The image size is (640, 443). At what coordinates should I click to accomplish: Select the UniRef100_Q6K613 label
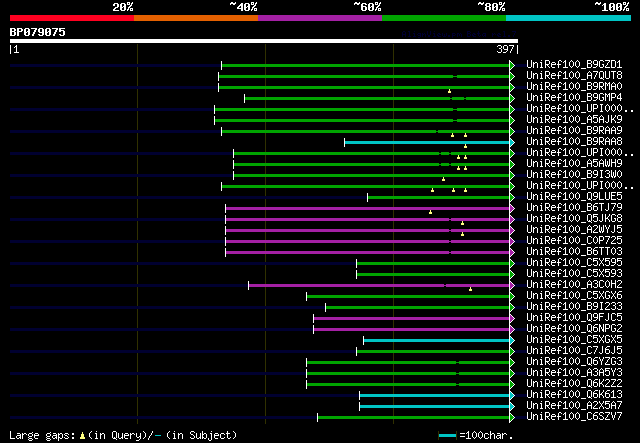pyautogui.click(x=574, y=395)
